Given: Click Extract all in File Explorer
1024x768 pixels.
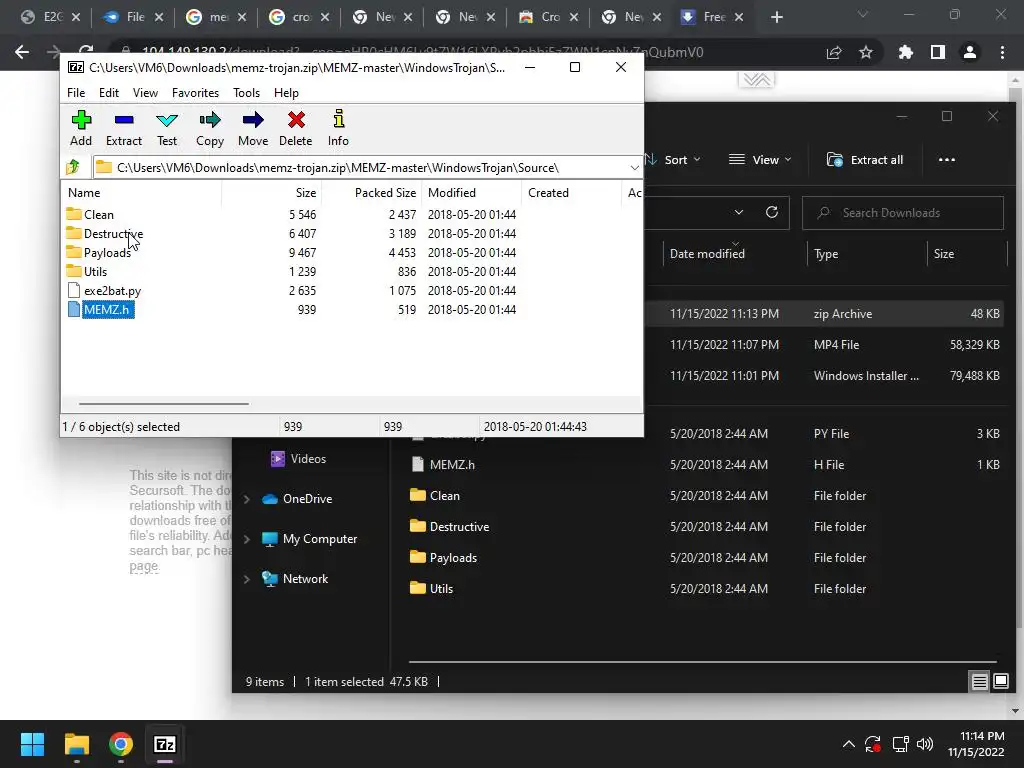Looking at the screenshot, I should tap(865, 160).
